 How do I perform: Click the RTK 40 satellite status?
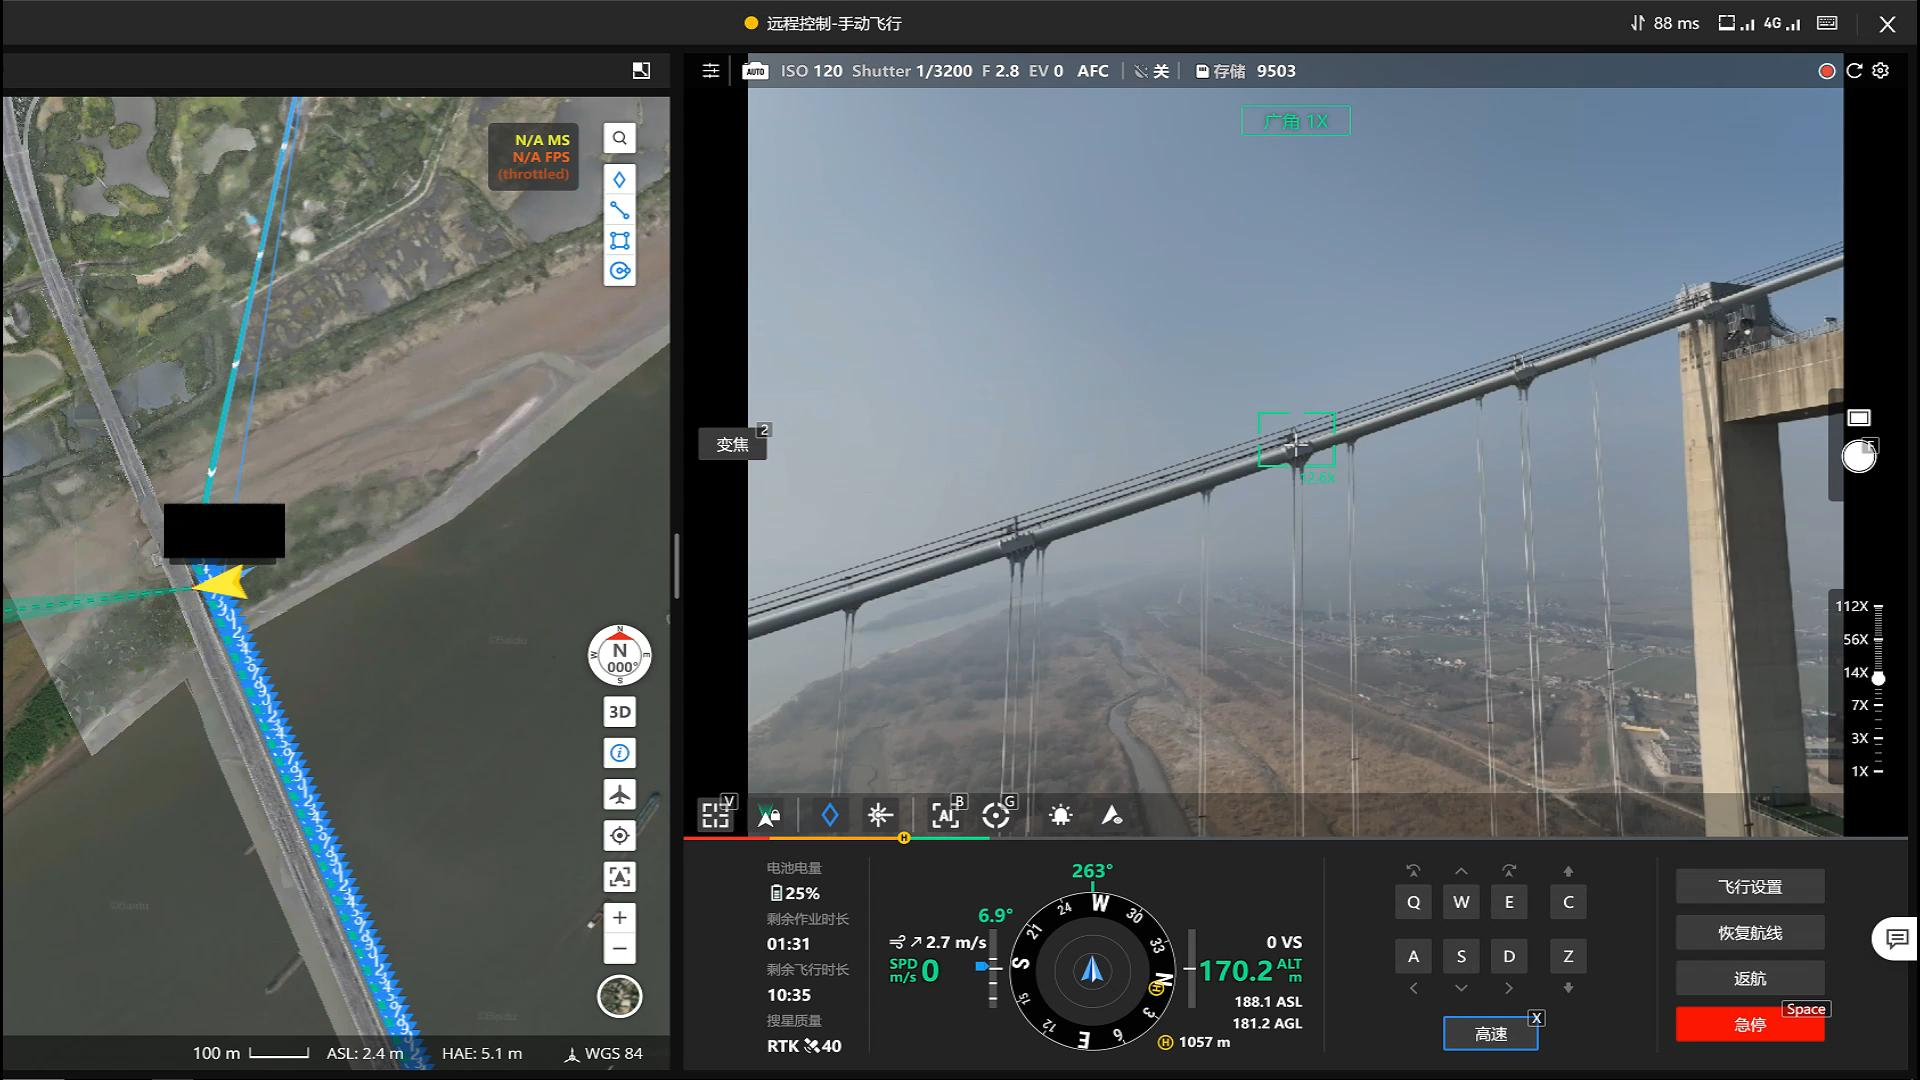point(804,1046)
